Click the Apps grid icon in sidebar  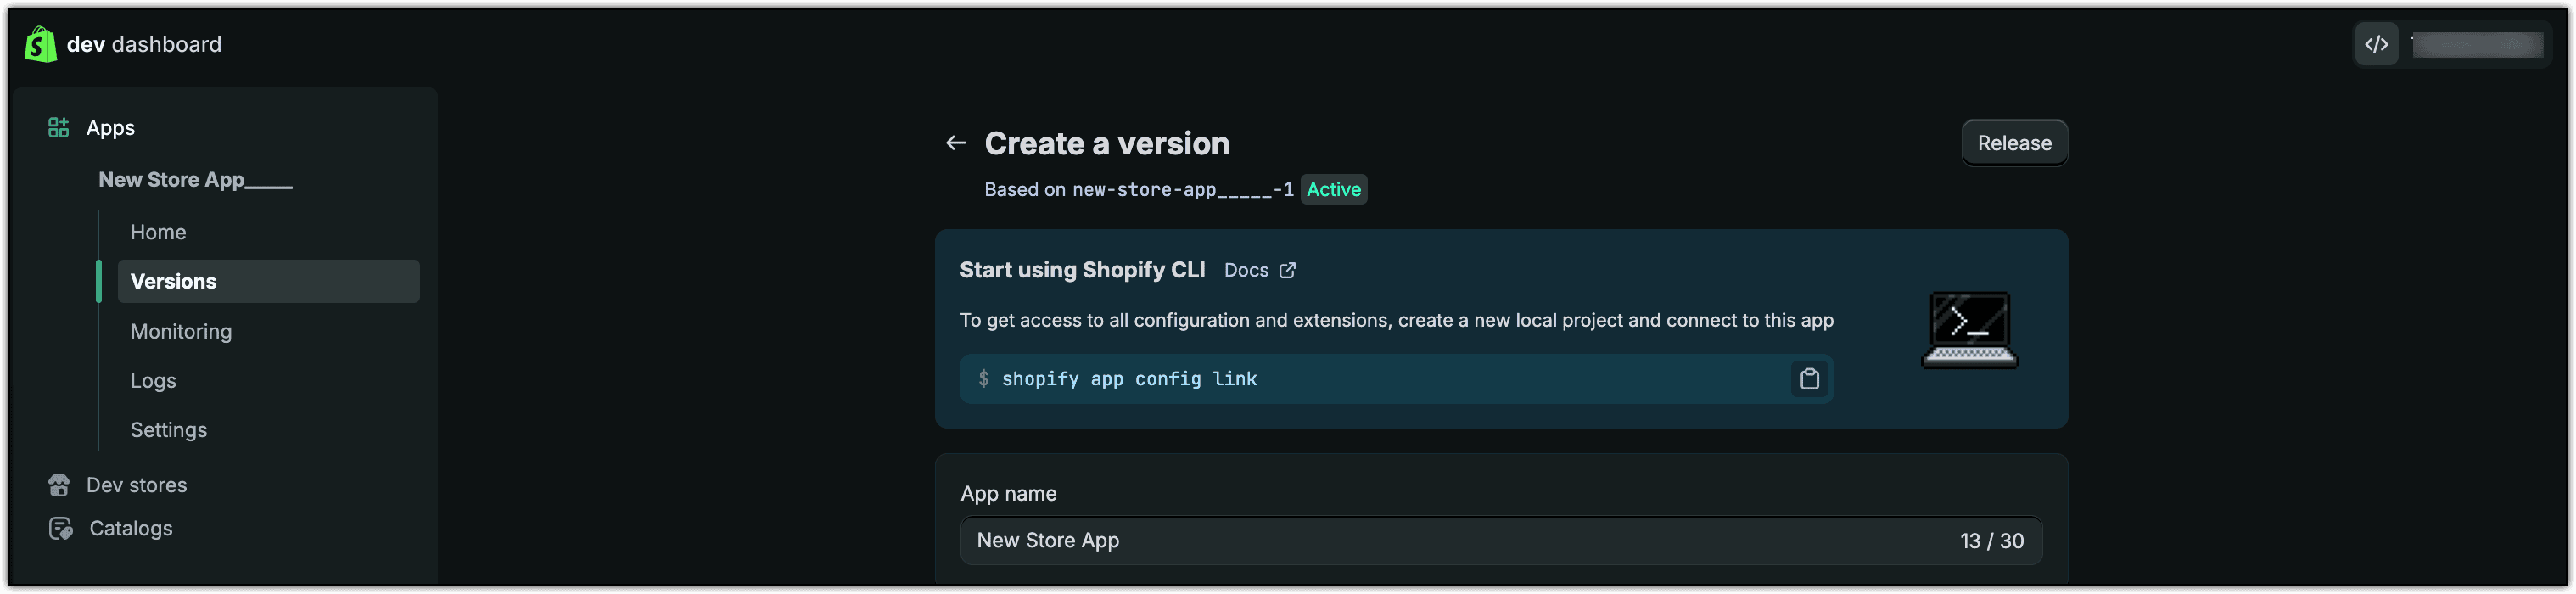59,128
